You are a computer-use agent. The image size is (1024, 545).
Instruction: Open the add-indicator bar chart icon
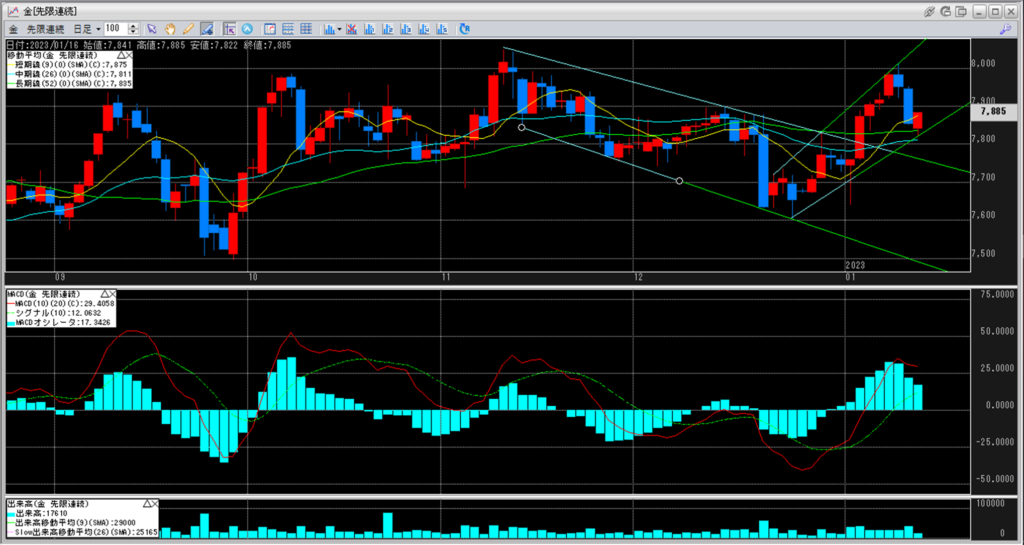coord(330,29)
